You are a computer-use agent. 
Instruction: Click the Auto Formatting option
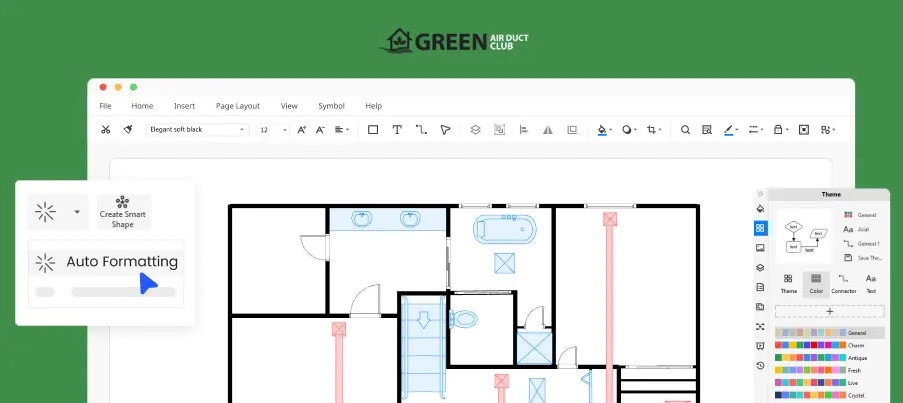coord(107,262)
